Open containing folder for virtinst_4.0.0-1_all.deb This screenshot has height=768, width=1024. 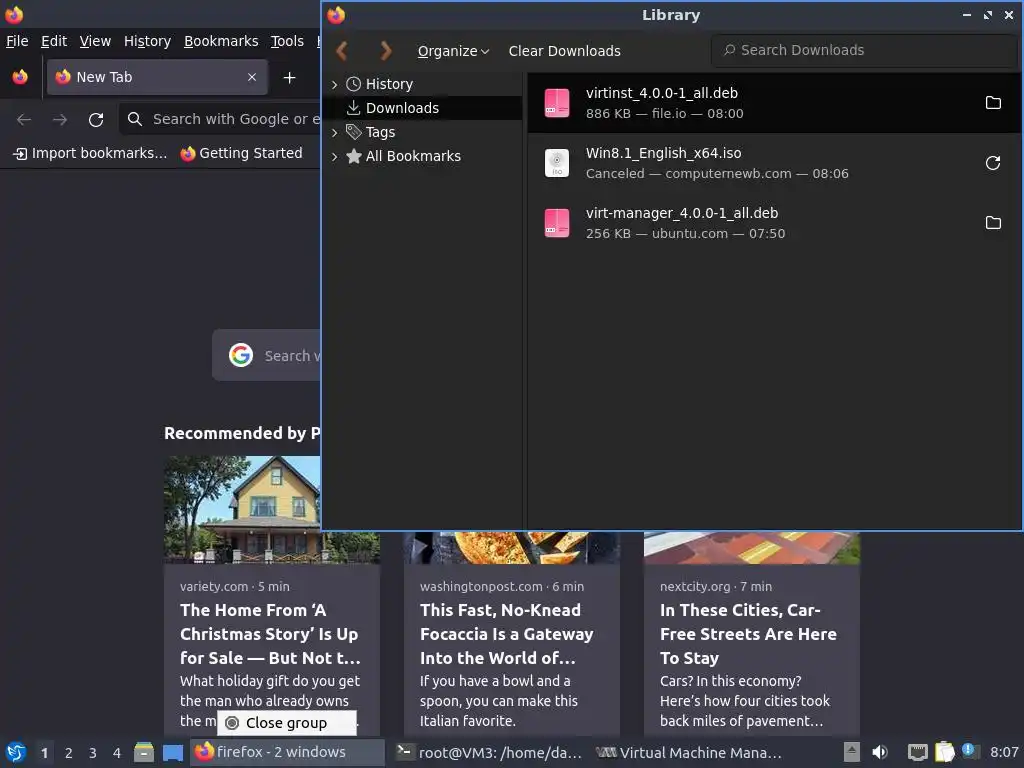click(993, 103)
